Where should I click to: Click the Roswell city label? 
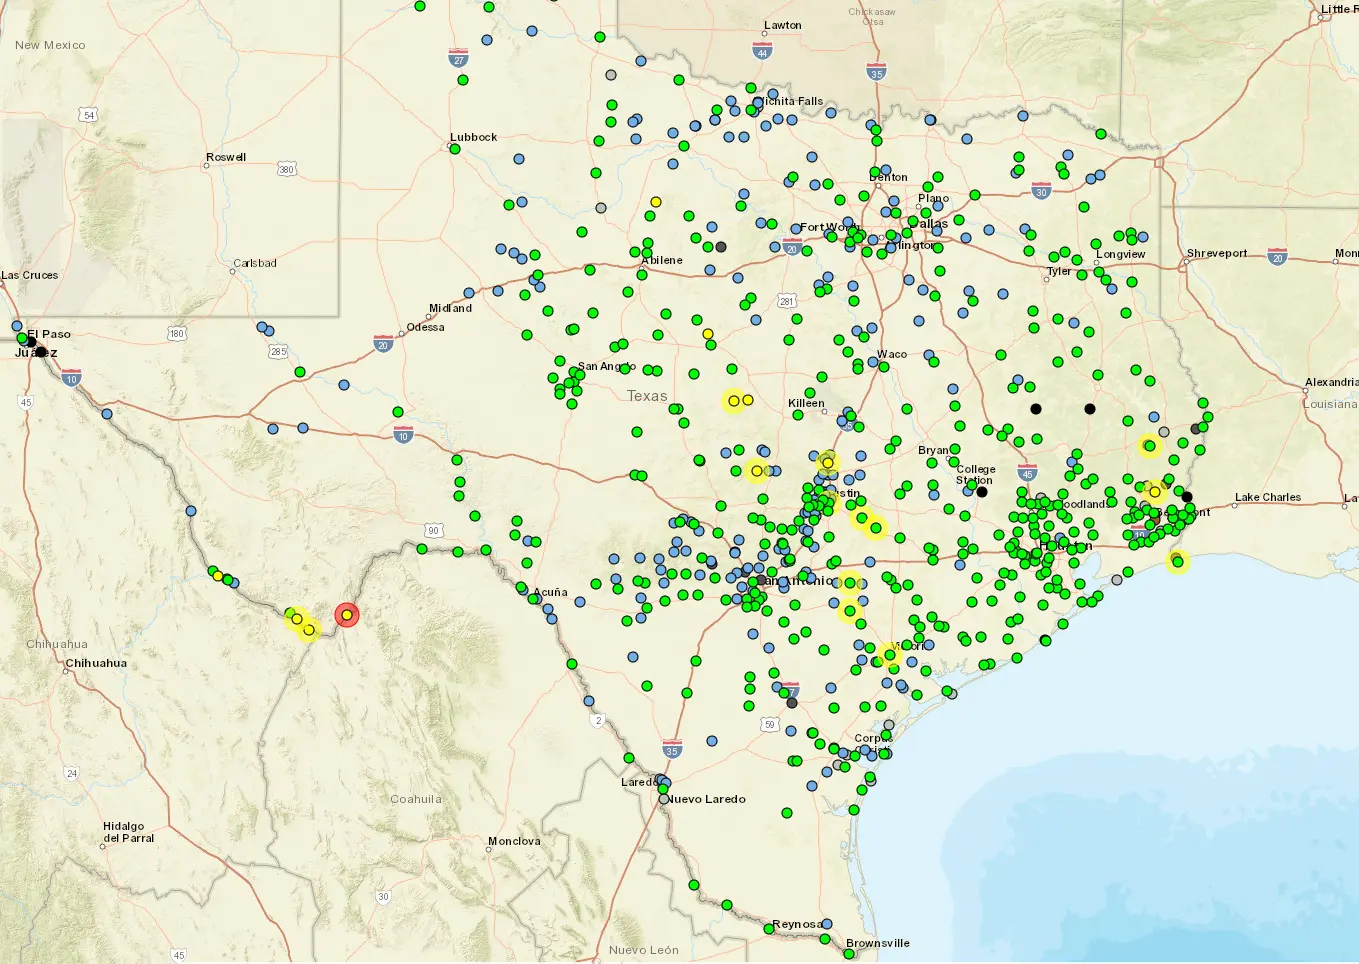click(x=226, y=157)
